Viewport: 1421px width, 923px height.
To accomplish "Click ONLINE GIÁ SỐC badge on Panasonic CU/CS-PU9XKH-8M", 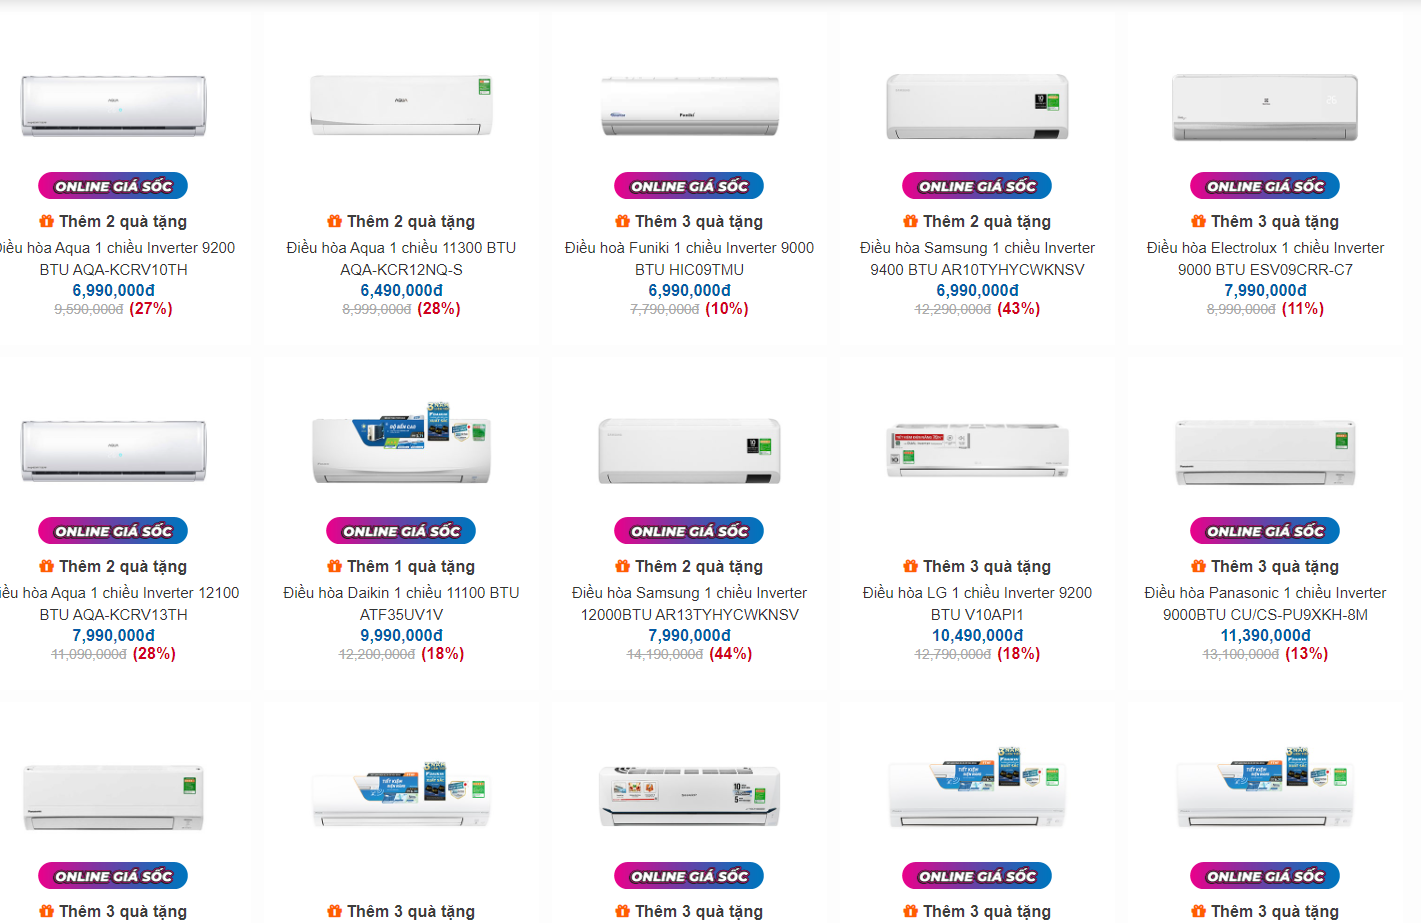I will coord(1265,531).
